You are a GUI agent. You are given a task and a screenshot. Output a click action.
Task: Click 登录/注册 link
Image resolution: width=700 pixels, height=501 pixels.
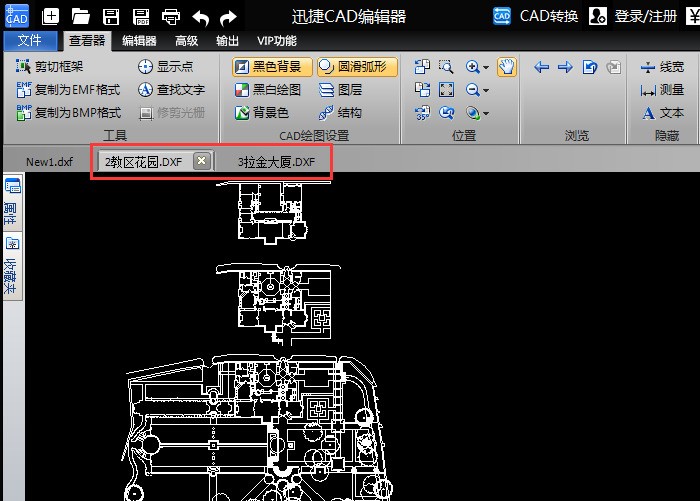(x=646, y=16)
